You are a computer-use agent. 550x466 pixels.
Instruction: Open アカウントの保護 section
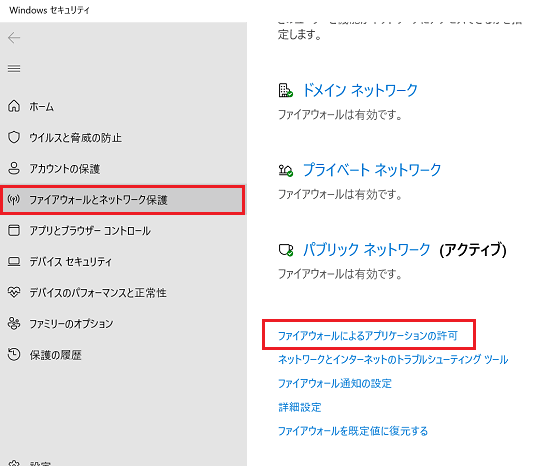(x=65, y=169)
